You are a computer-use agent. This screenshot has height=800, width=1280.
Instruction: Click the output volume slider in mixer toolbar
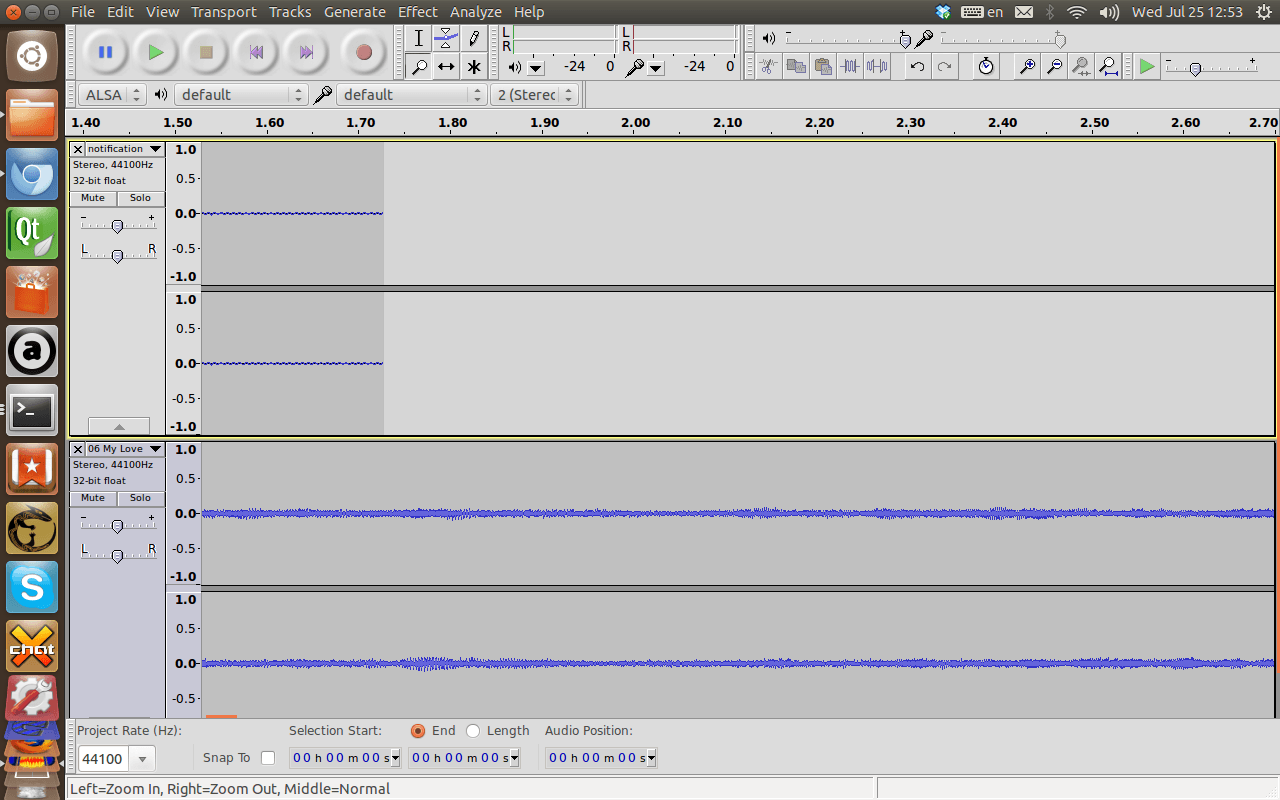(848, 39)
